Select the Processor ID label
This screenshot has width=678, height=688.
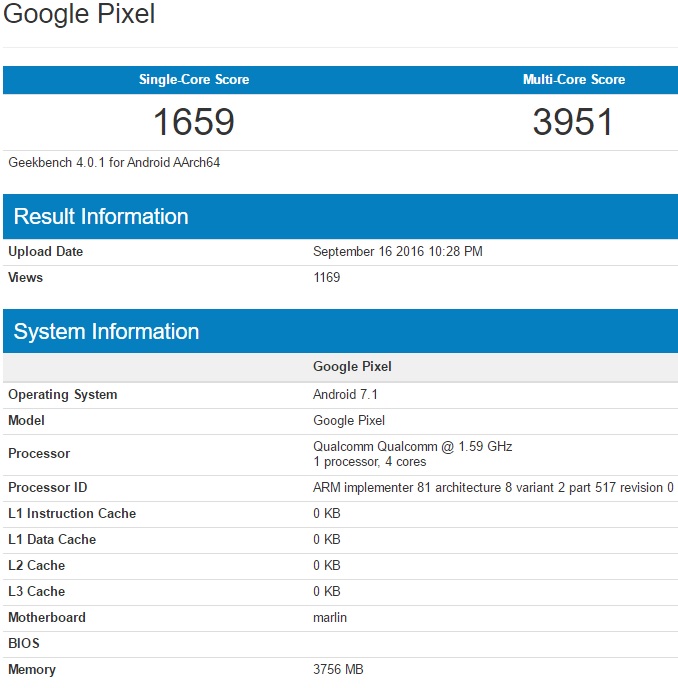(x=48, y=487)
